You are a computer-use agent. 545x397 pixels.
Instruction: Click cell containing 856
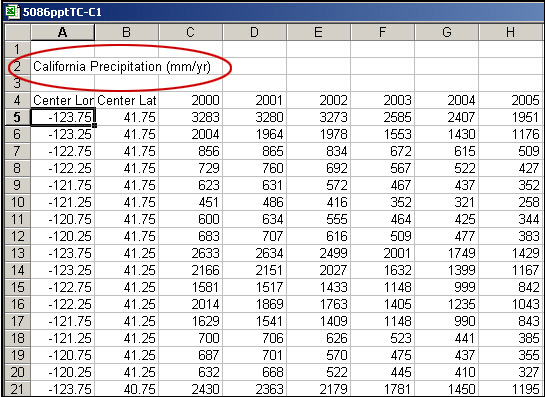pyautogui.click(x=190, y=151)
